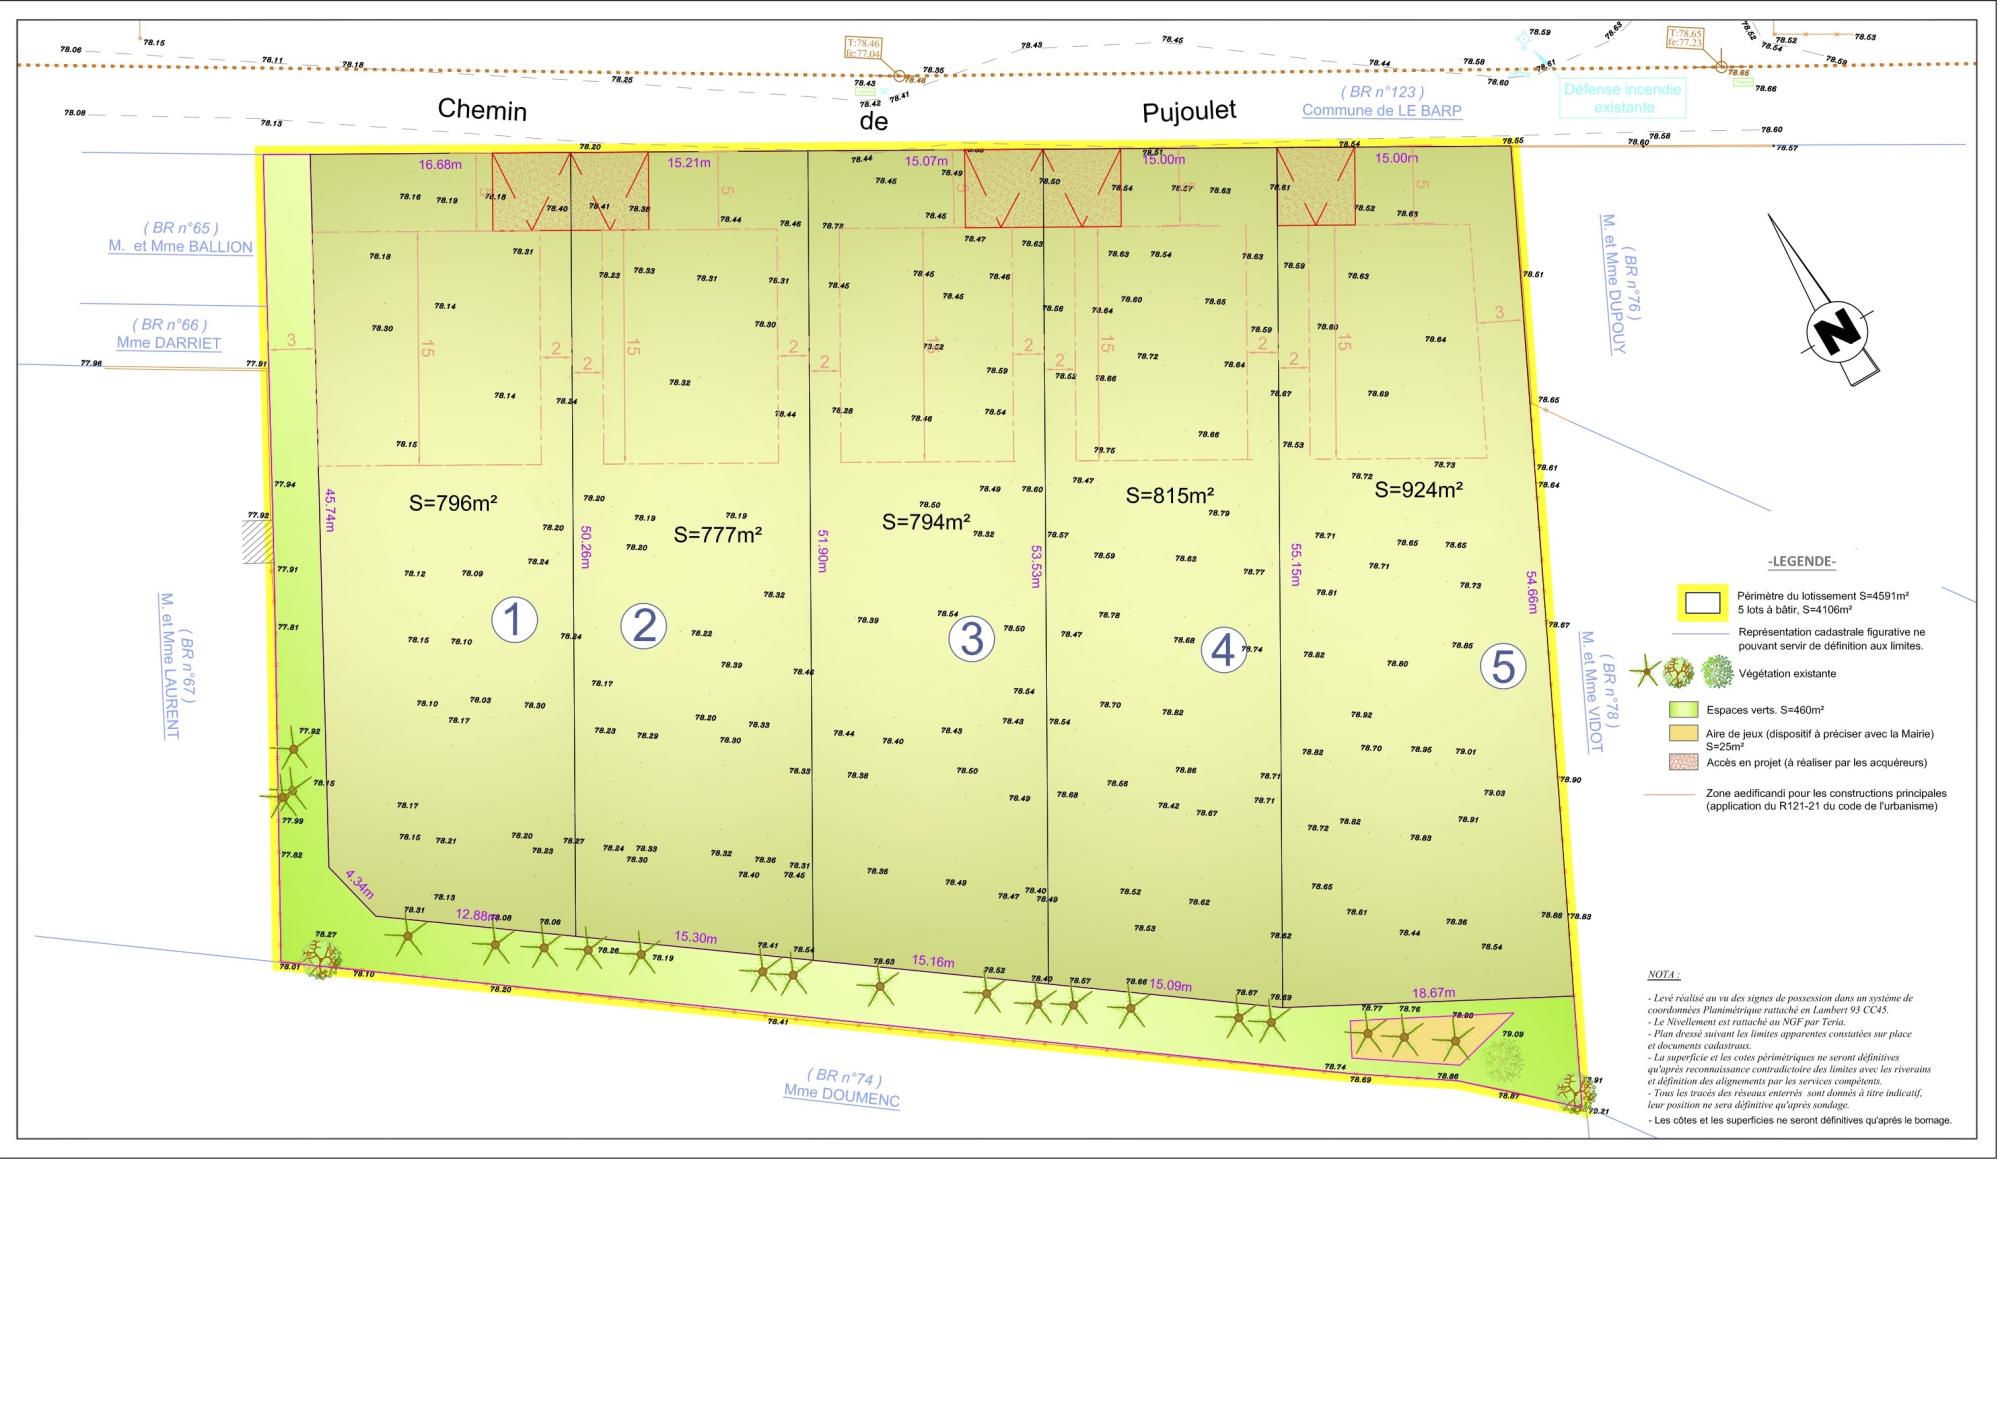
Task: Click the green Espaces verts legend swatch
Action: (1683, 710)
